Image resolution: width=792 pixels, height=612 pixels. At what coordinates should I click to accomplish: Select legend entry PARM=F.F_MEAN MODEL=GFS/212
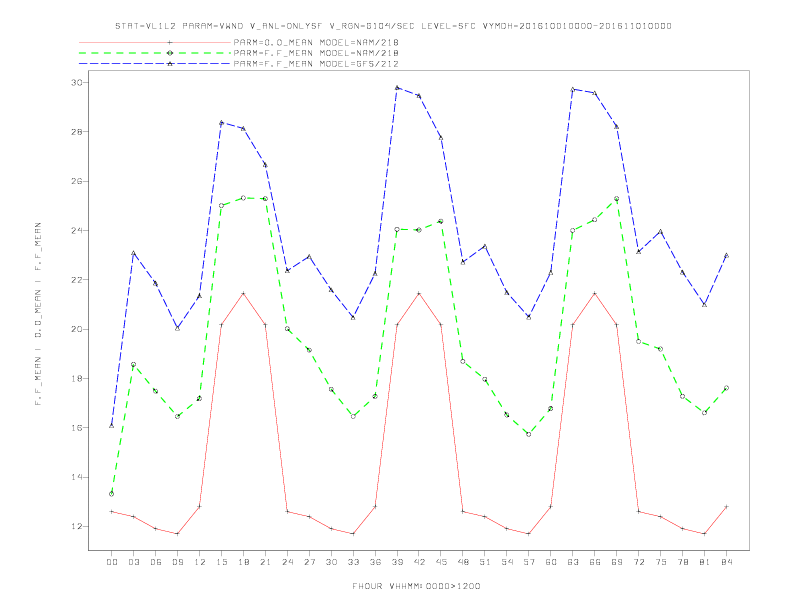[316, 64]
